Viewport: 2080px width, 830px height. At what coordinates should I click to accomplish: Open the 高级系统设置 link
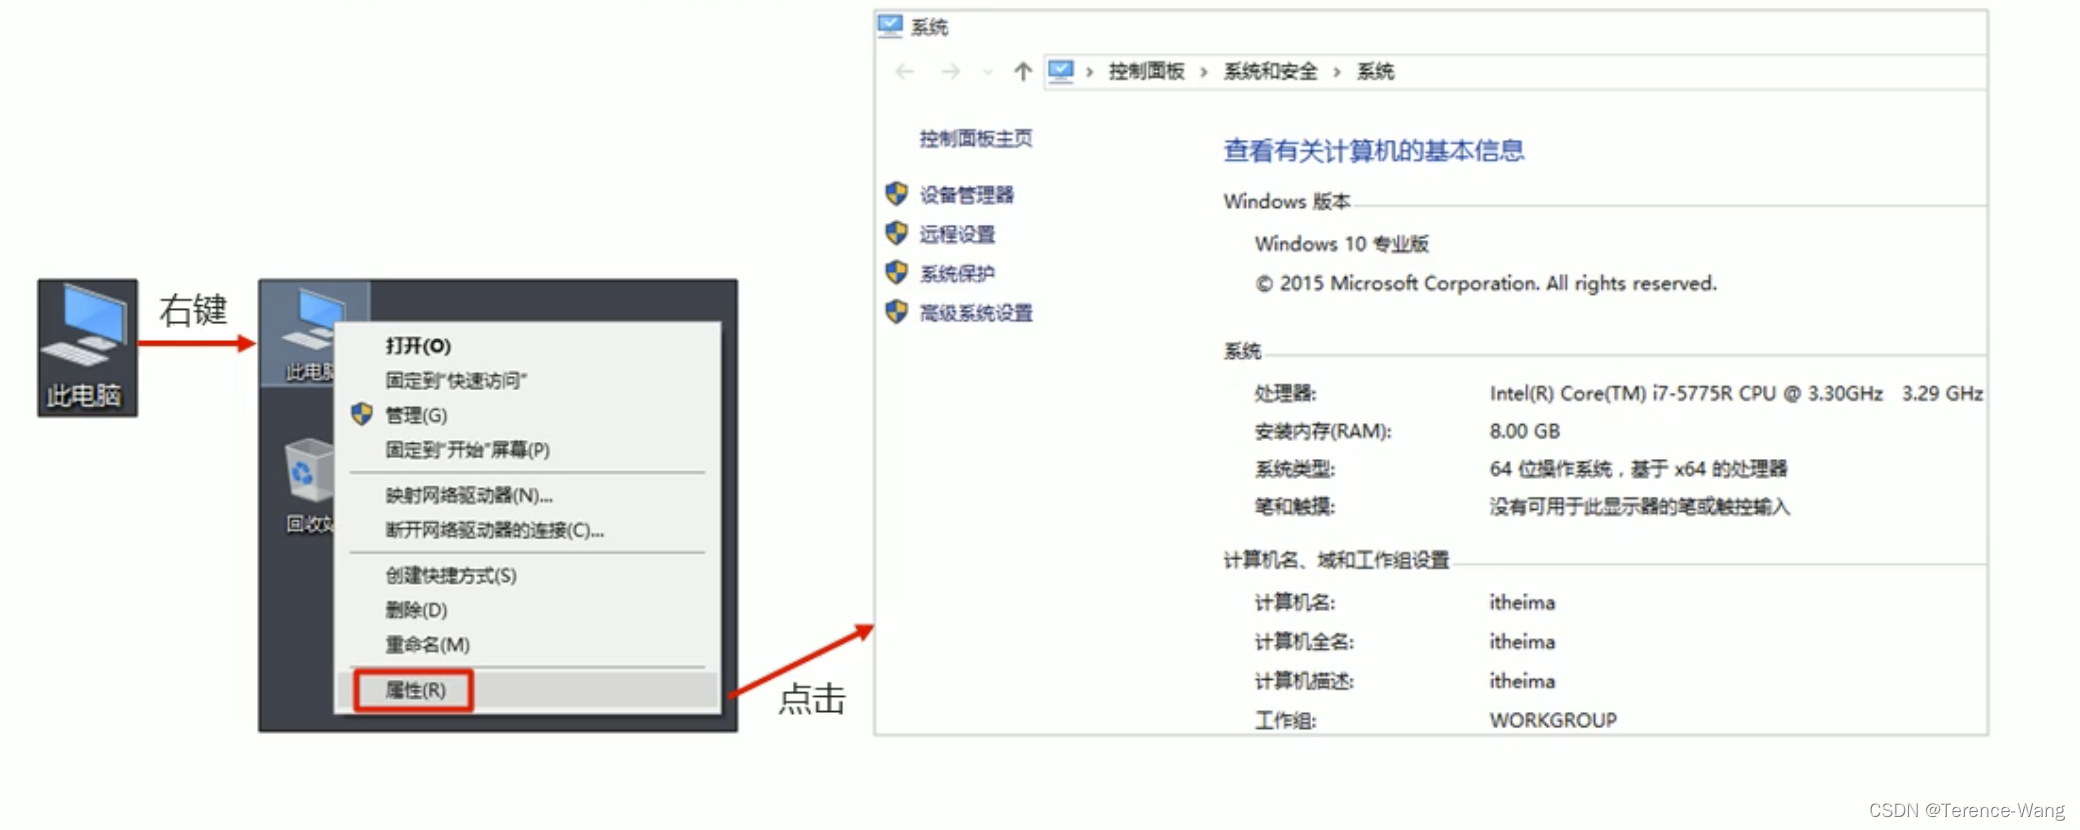976,313
